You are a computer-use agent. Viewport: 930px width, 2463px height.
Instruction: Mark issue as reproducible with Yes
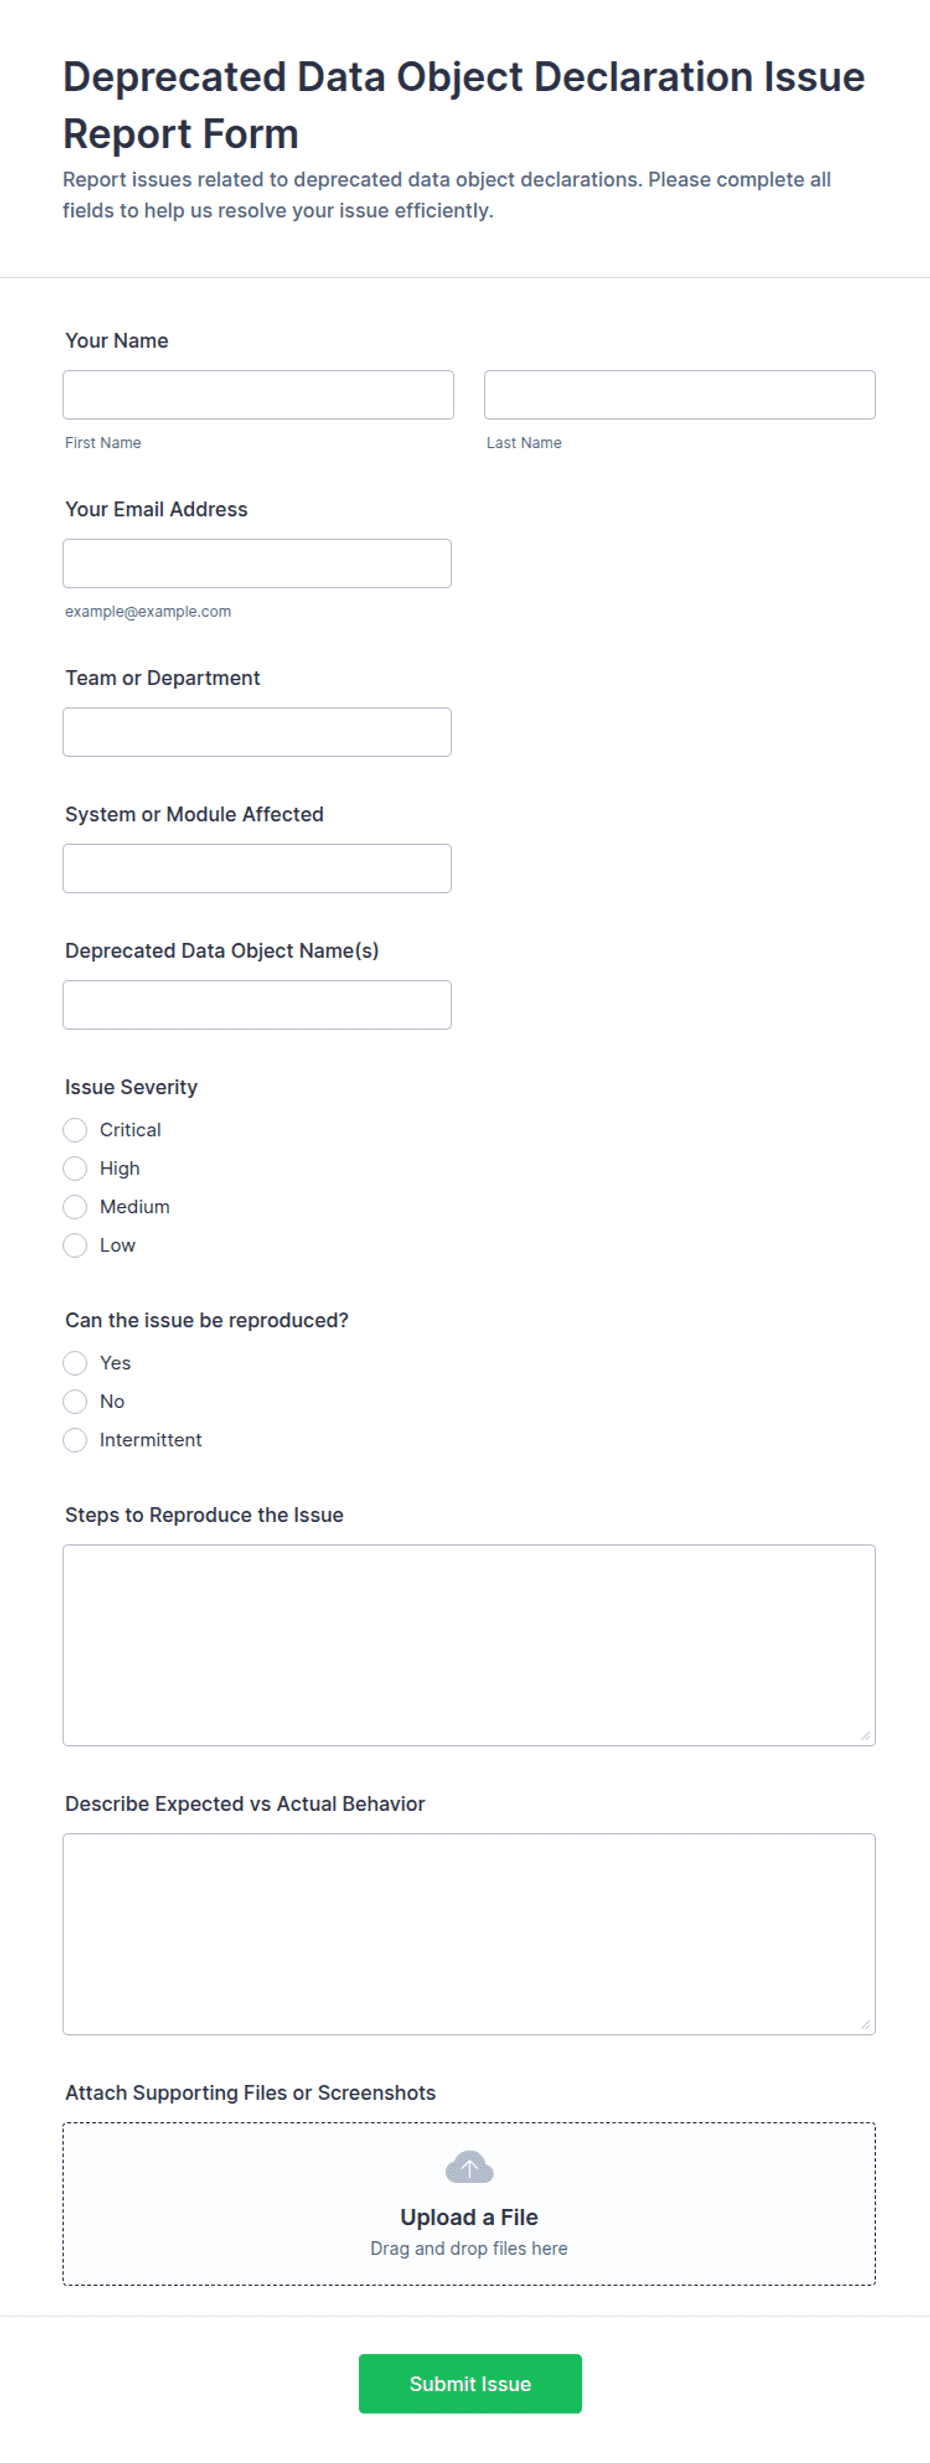pos(75,1363)
